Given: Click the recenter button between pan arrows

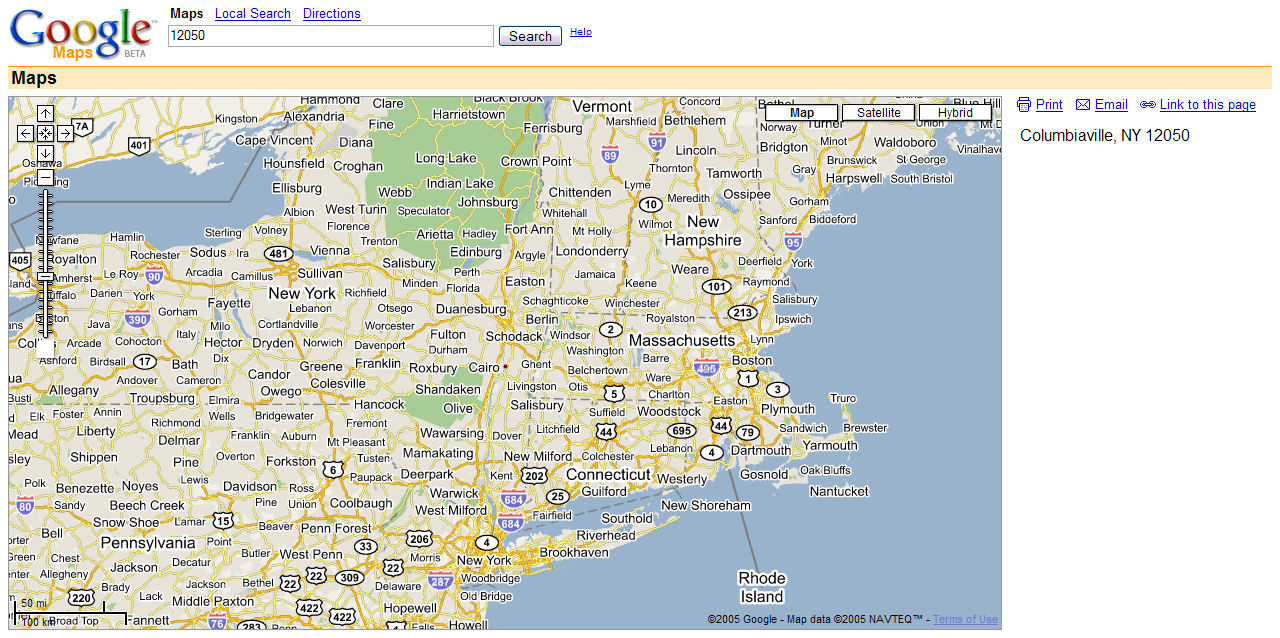Looking at the screenshot, I should point(45,133).
